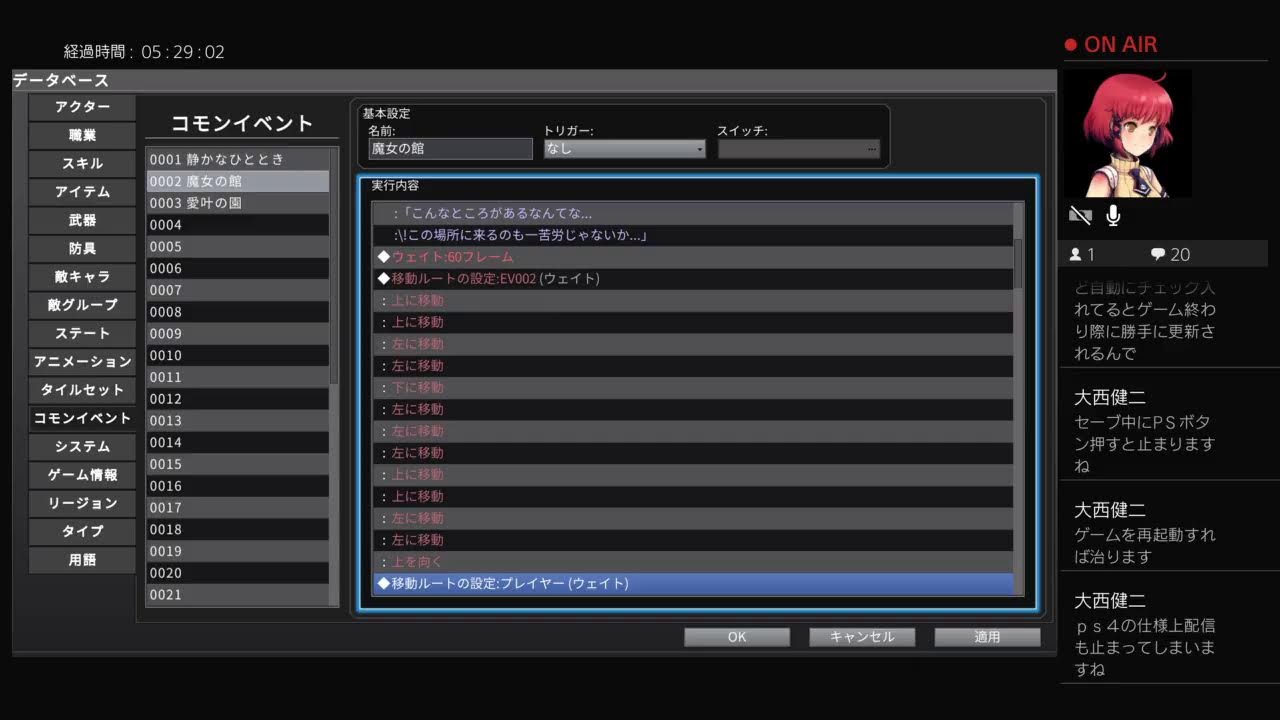Select the ウェイト:60フレーム command line

pos(692,257)
